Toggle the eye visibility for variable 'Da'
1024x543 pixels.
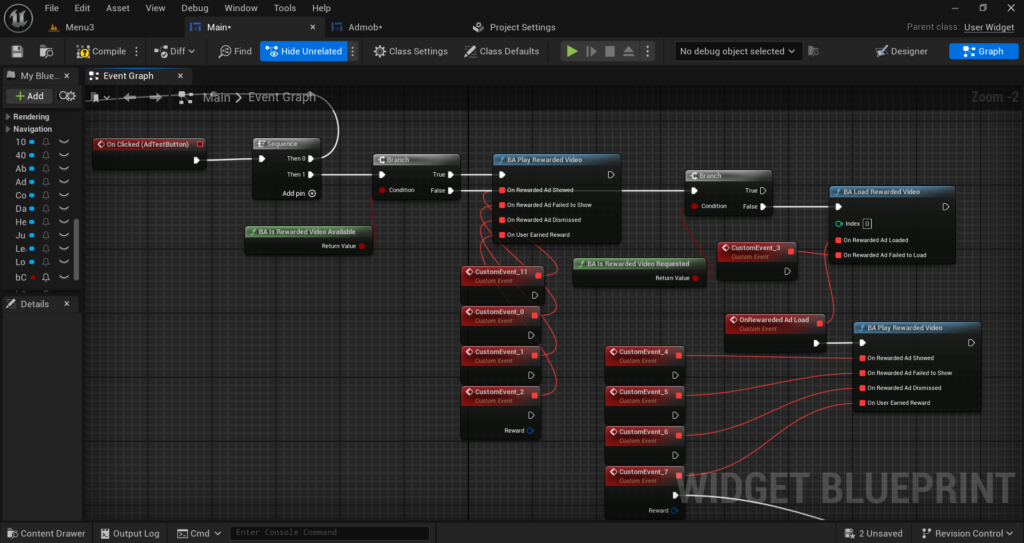64,208
